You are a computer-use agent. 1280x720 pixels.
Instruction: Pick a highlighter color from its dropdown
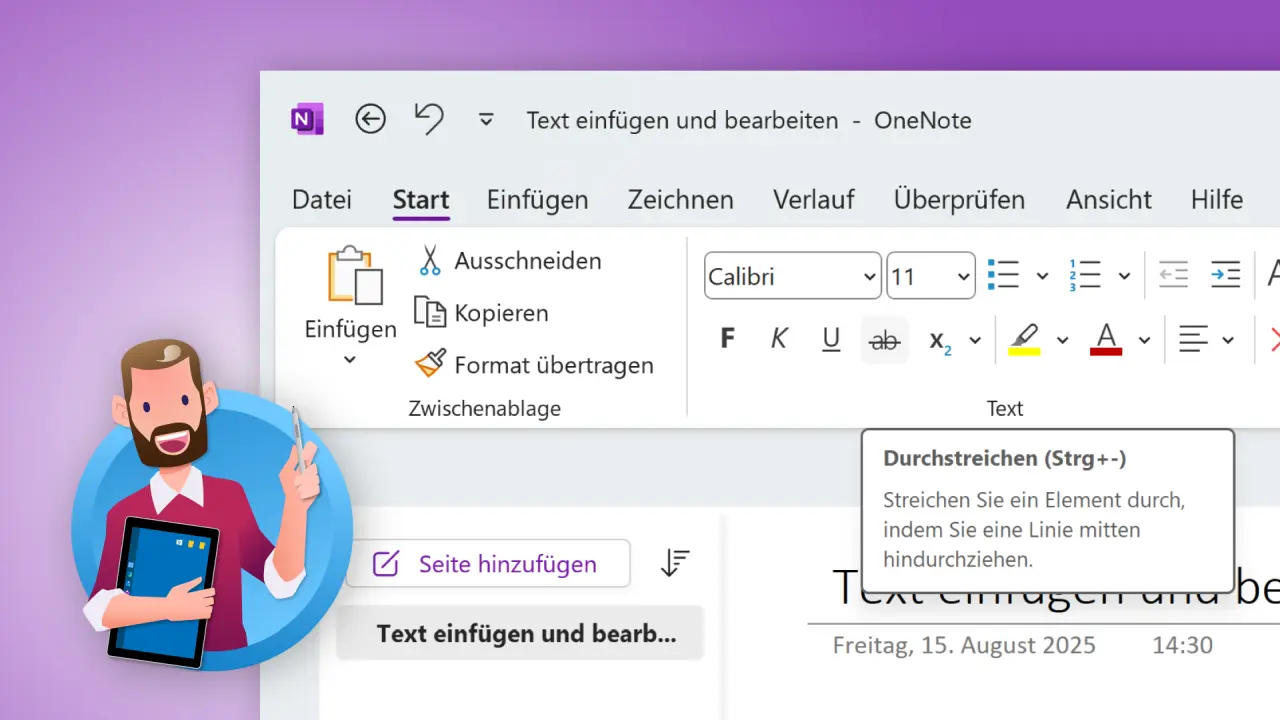click(x=1062, y=339)
